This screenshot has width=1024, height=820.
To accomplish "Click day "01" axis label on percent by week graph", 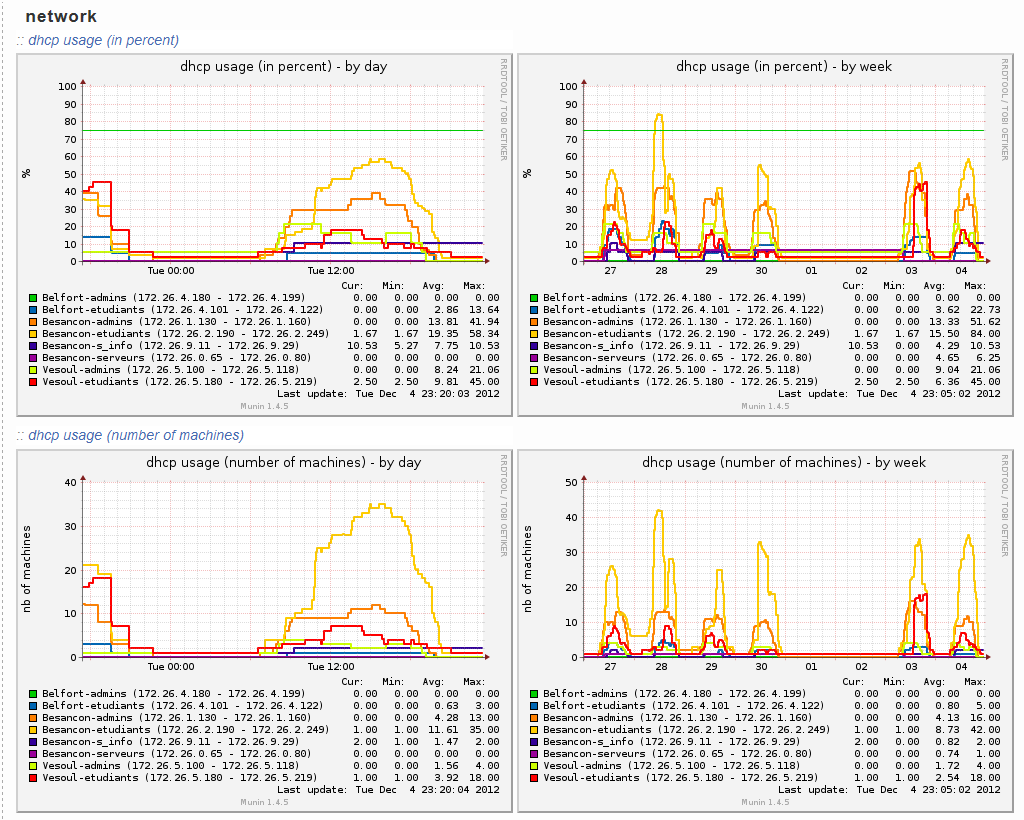I will 812,271.
